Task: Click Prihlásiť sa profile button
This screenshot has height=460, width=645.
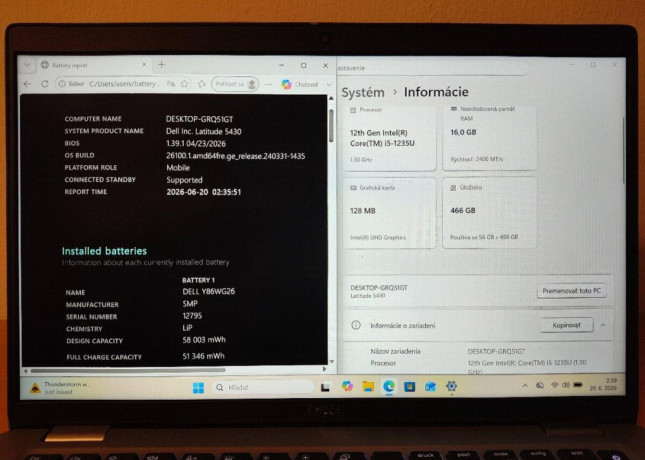Action: tap(235, 84)
